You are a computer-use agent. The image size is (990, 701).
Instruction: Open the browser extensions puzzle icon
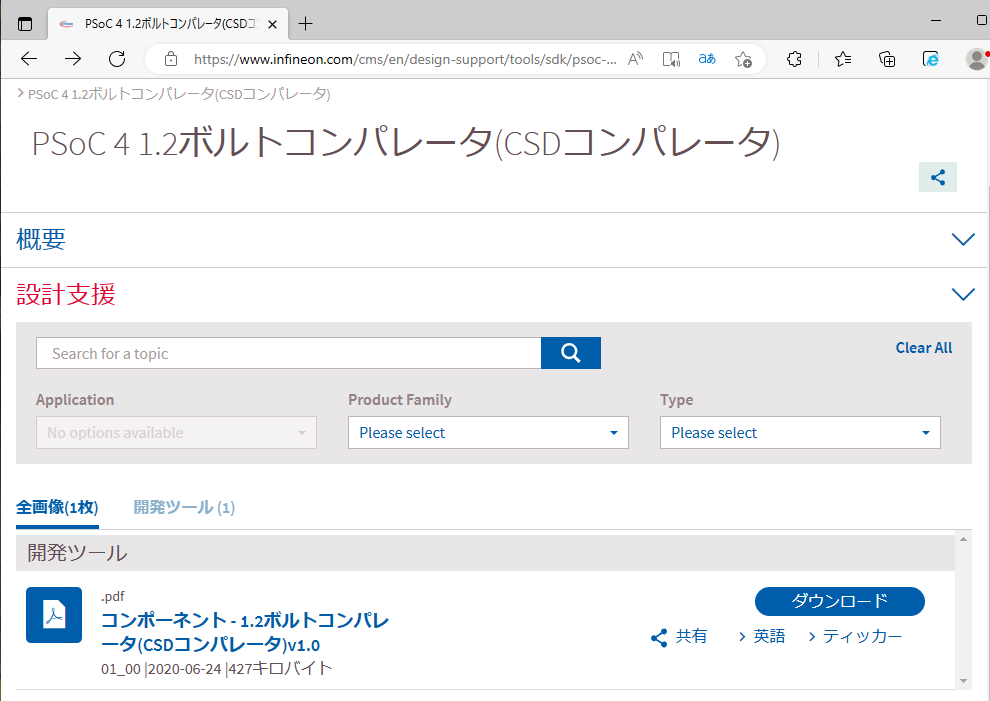(x=794, y=59)
